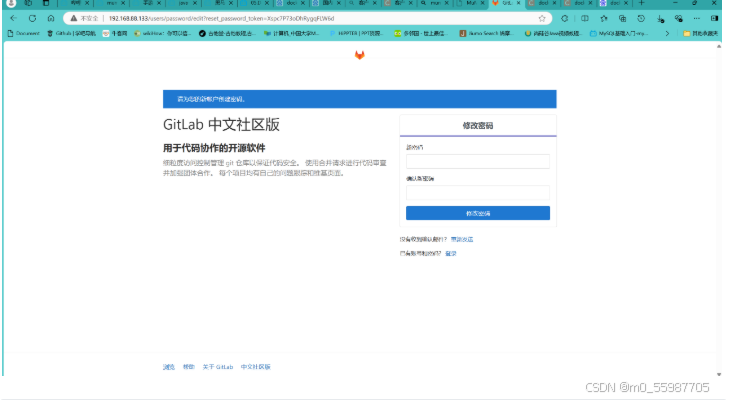Open the browsing history clock icon
This screenshot has width=730, height=400.
pyautogui.click(x=641, y=19)
